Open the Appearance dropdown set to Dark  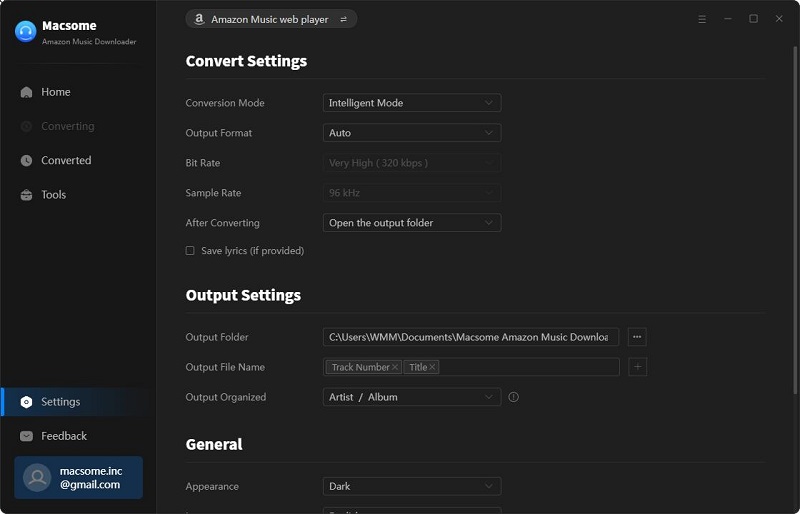click(x=412, y=486)
